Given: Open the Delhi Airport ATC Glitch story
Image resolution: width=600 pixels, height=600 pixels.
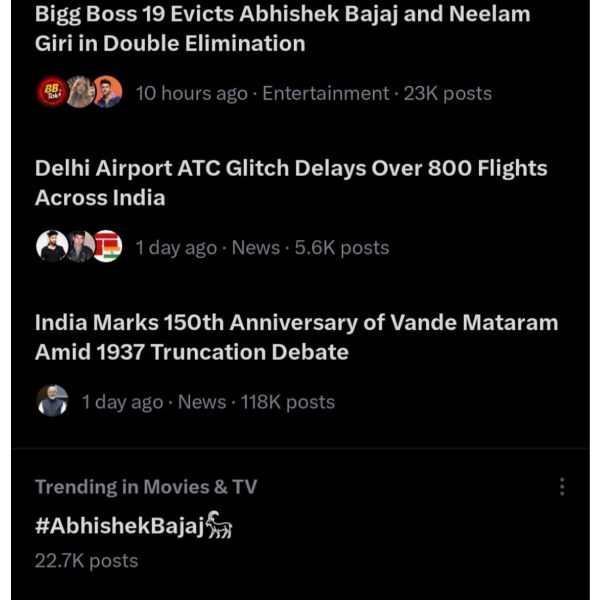Looking at the screenshot, I should pyautogui.click(x=291, y=183).
